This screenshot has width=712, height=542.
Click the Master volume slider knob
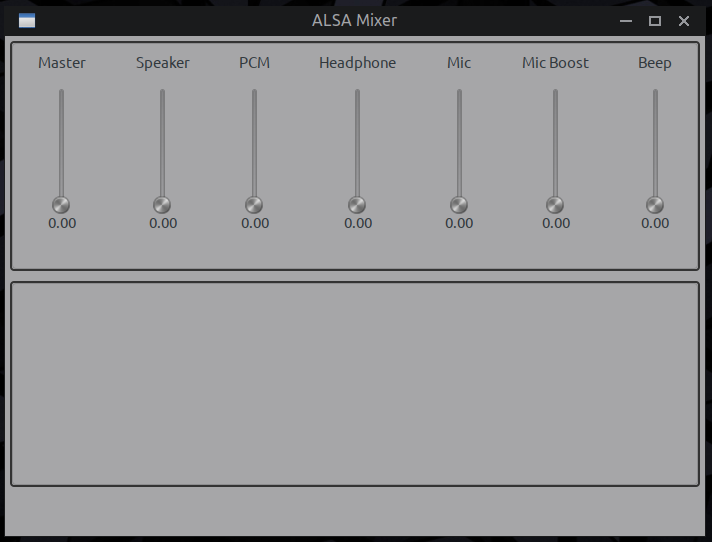(61, 205)
